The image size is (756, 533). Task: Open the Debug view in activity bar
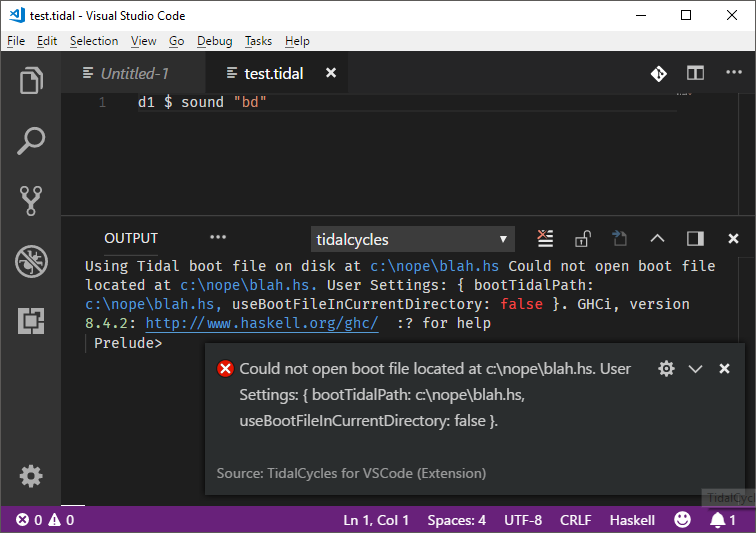pos(31,261)
